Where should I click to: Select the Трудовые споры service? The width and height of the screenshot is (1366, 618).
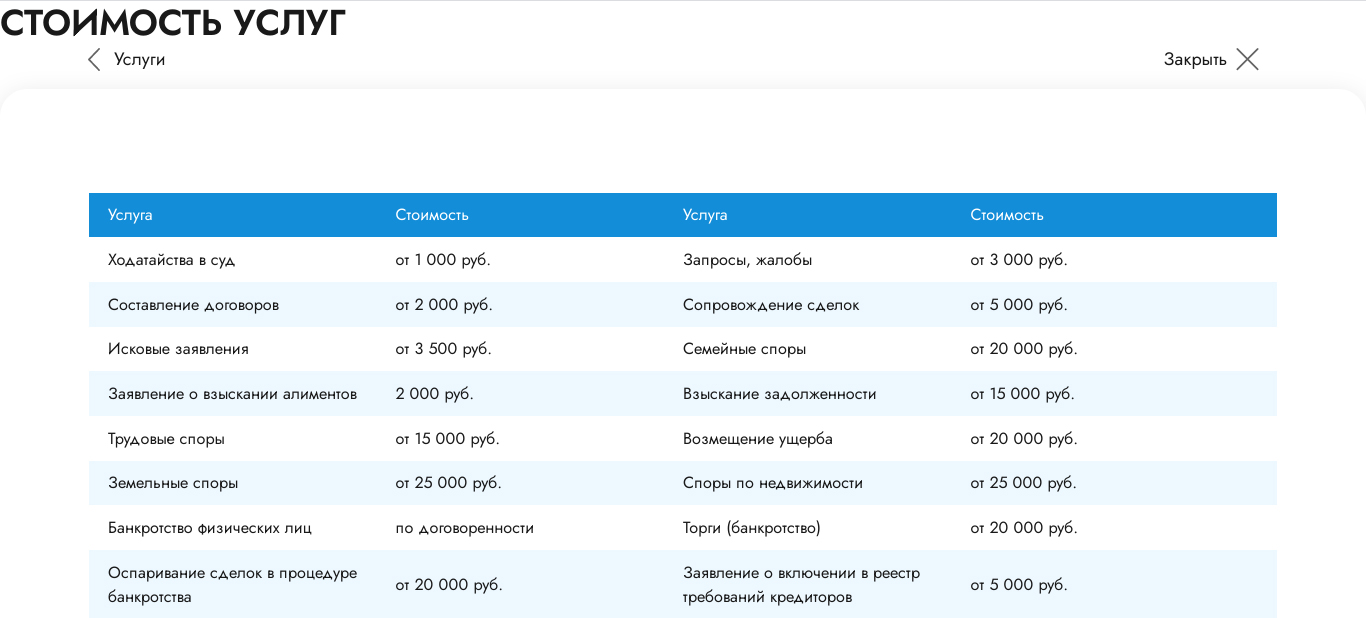tap(166, 439)
